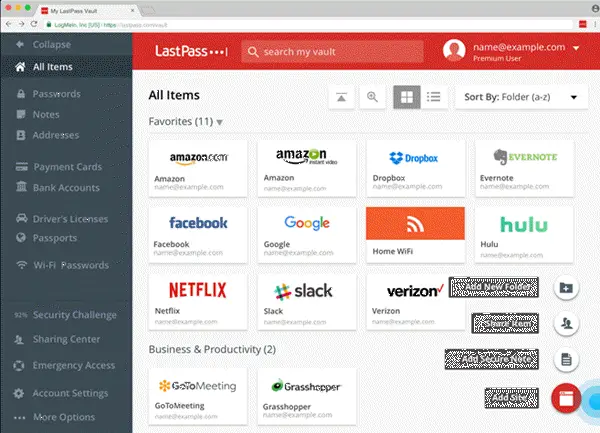Click the Notes icon in sidebar
600x433 pixels.
click(21, 114)
